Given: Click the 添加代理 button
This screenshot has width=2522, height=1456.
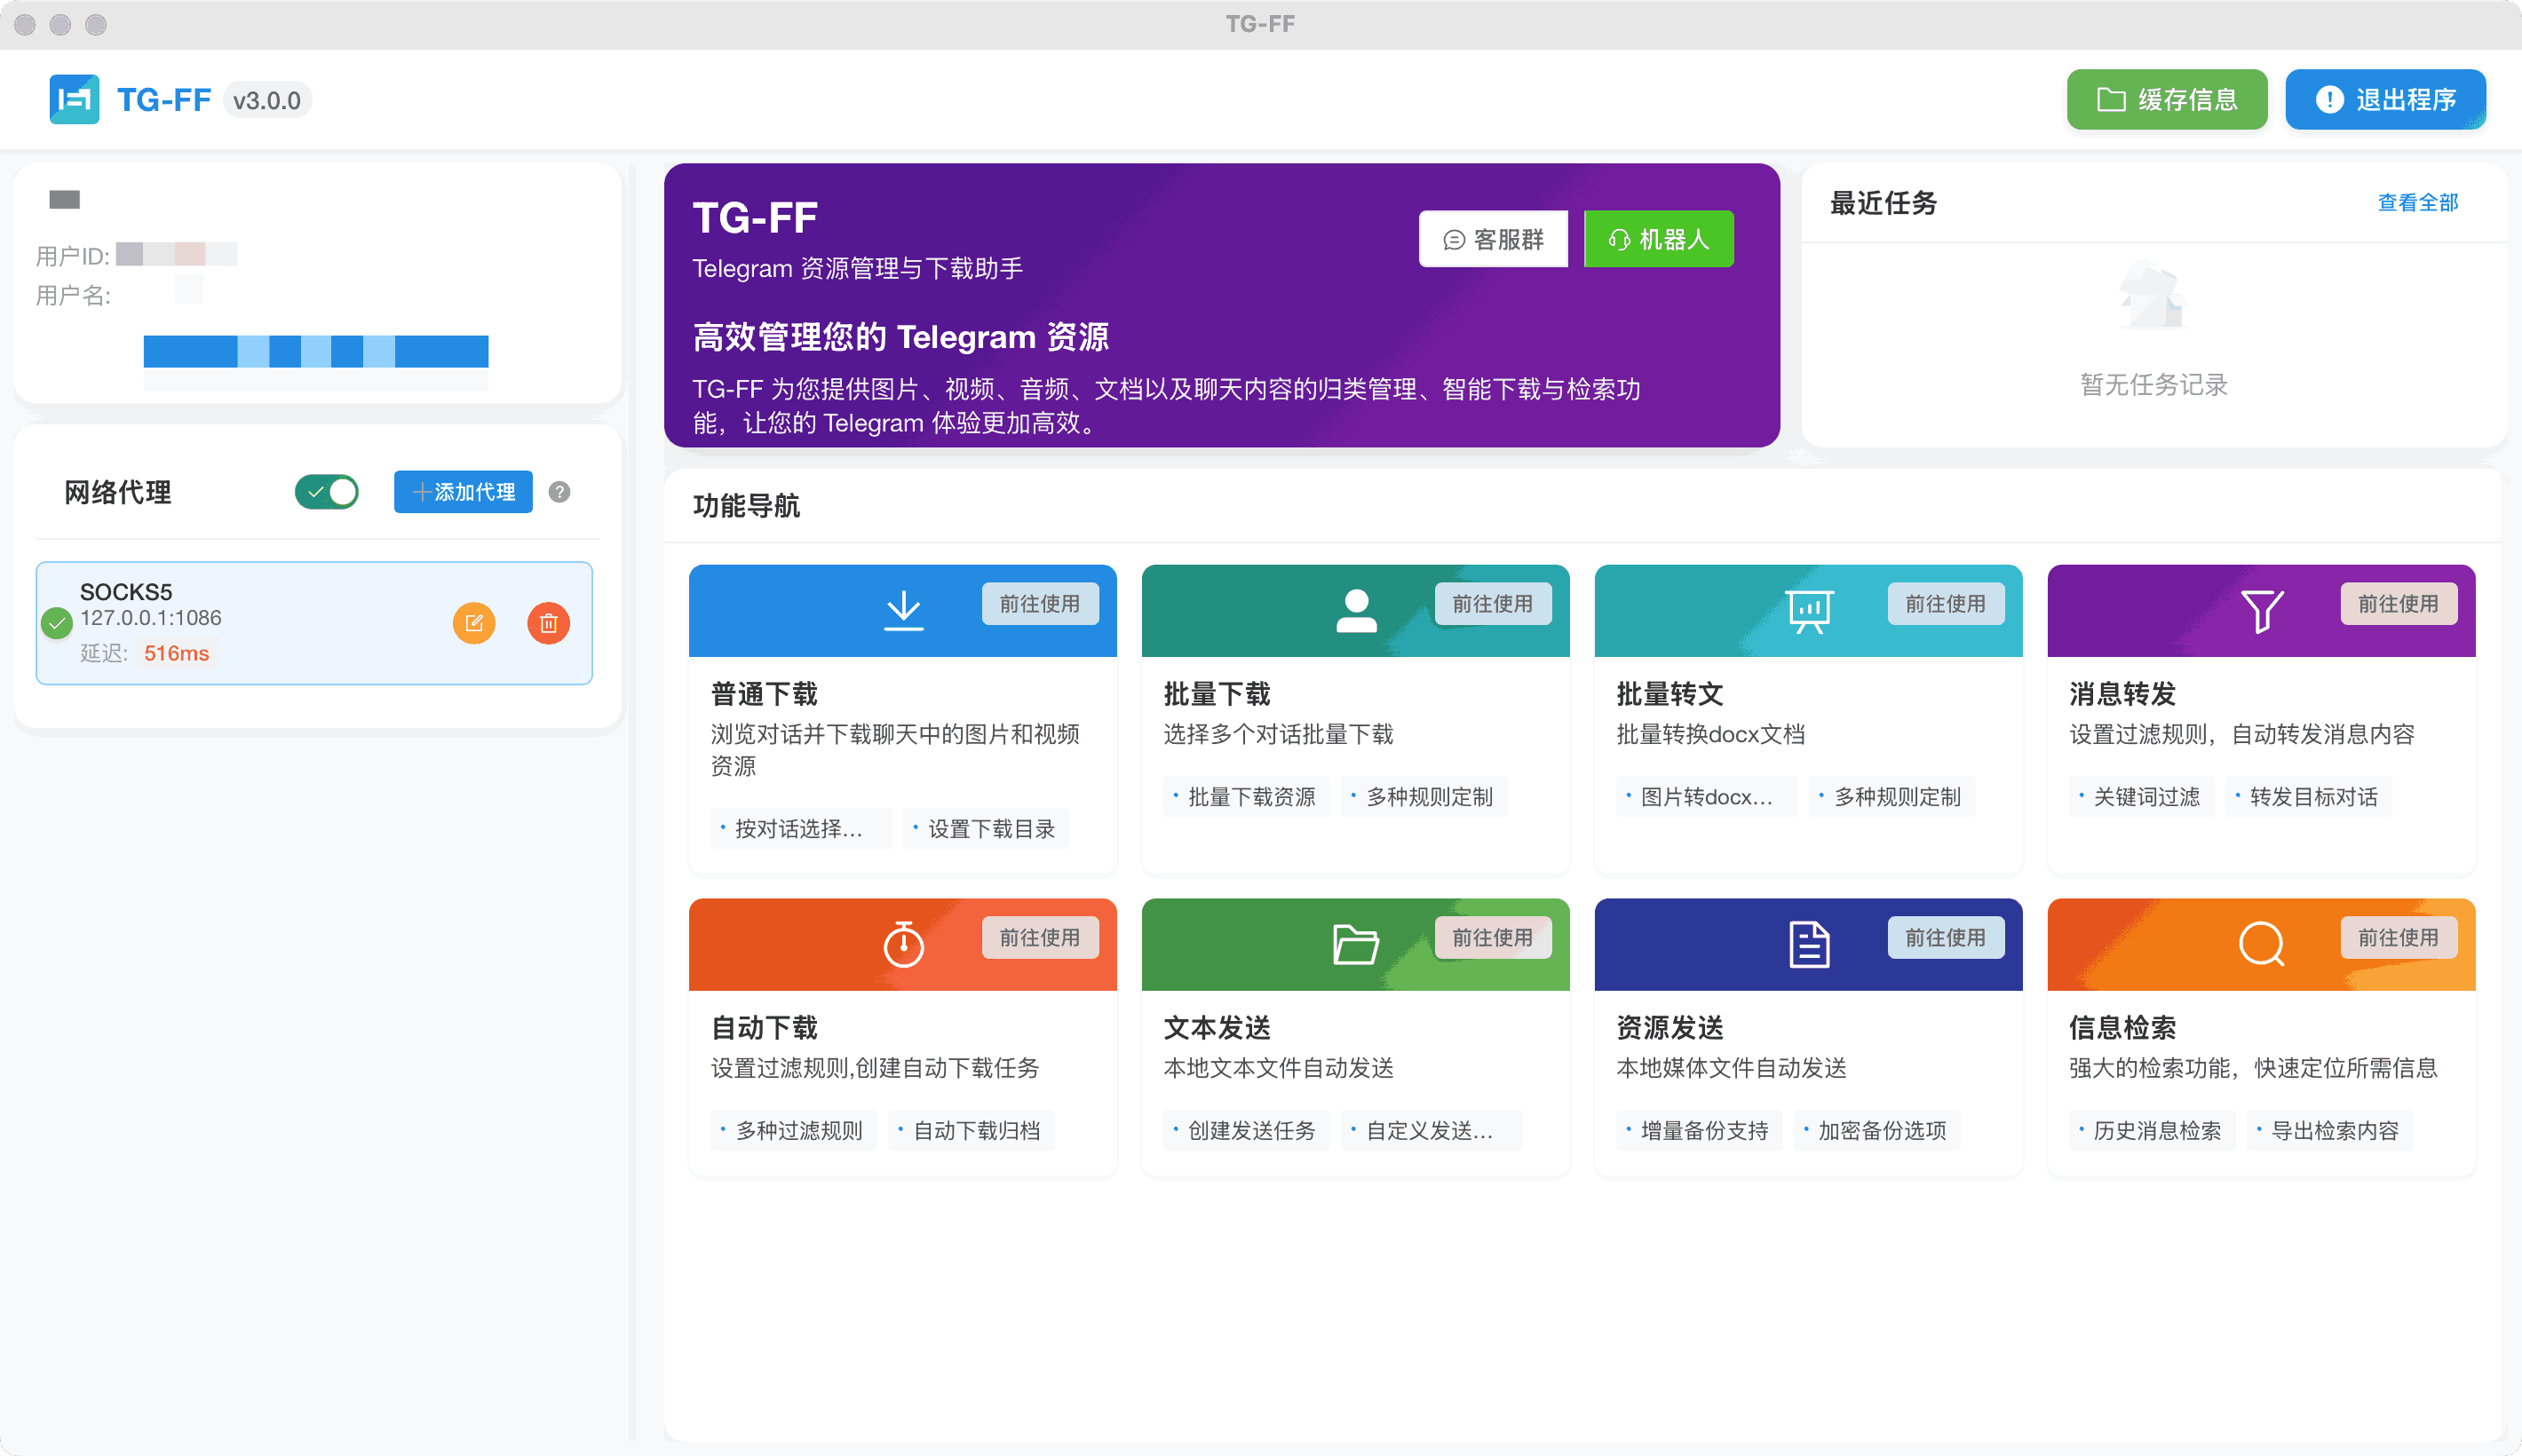Looking at the screenshot, I should pyautogui.click(x=463, y=492).
